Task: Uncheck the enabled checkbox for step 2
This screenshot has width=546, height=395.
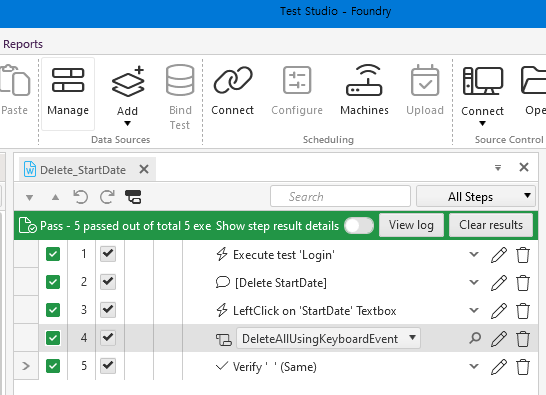Action: pos(108,282)
